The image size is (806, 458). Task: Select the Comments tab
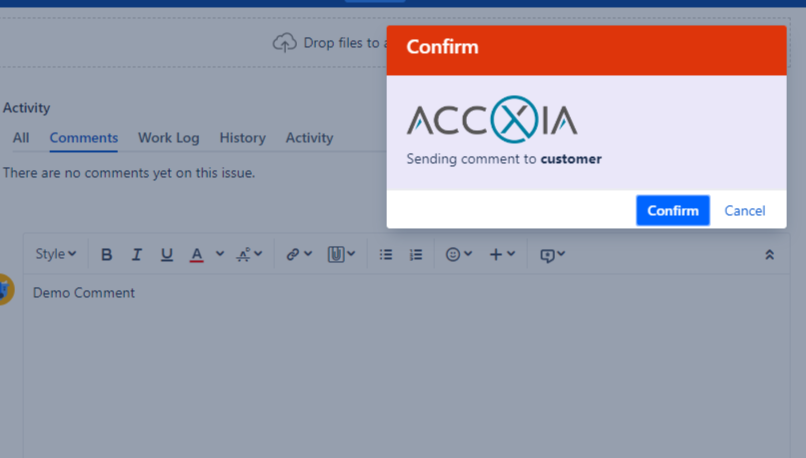(x=84, y=138)
